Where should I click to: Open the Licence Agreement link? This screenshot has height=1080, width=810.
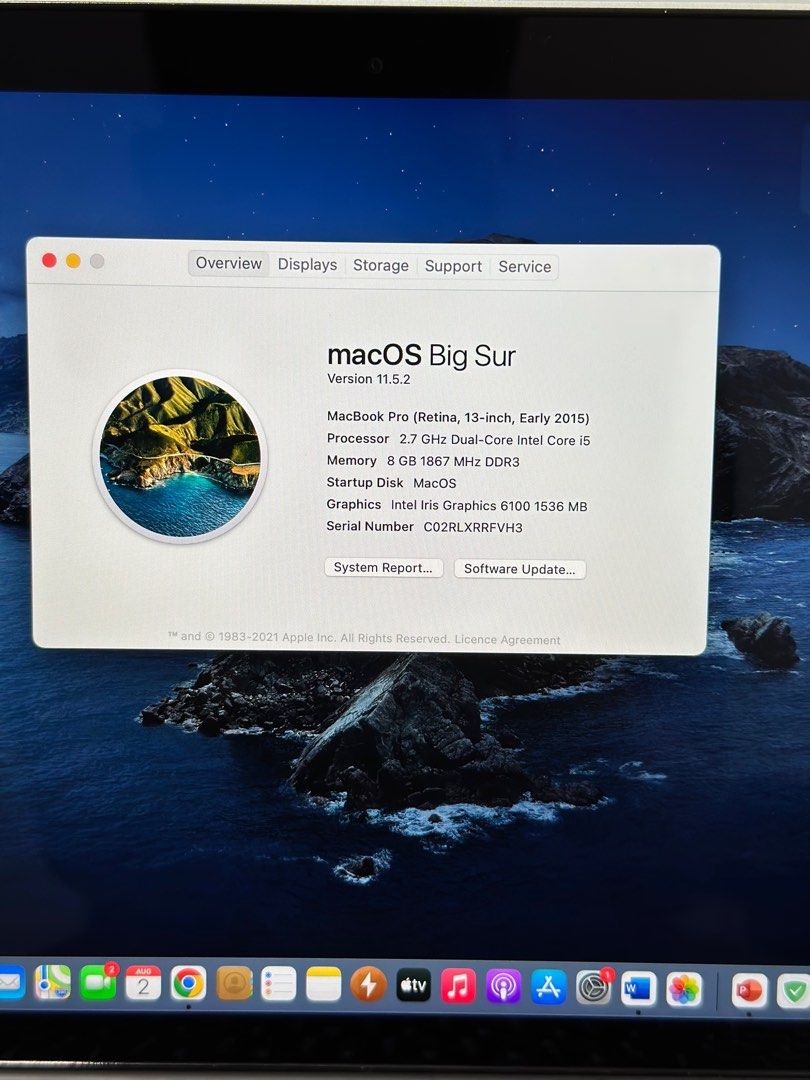(x=508, y=639)
